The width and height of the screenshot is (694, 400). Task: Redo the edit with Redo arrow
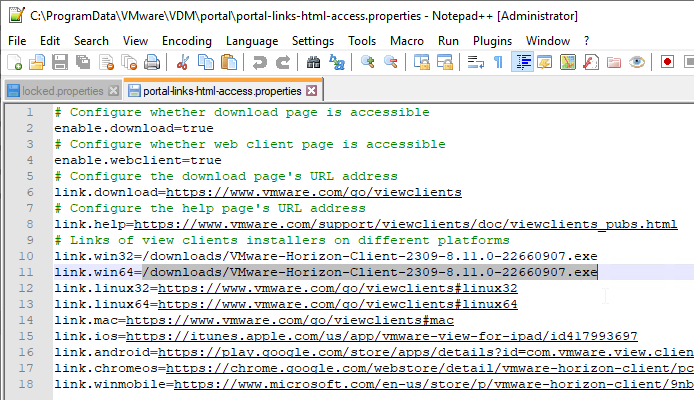tap(282, 62)
